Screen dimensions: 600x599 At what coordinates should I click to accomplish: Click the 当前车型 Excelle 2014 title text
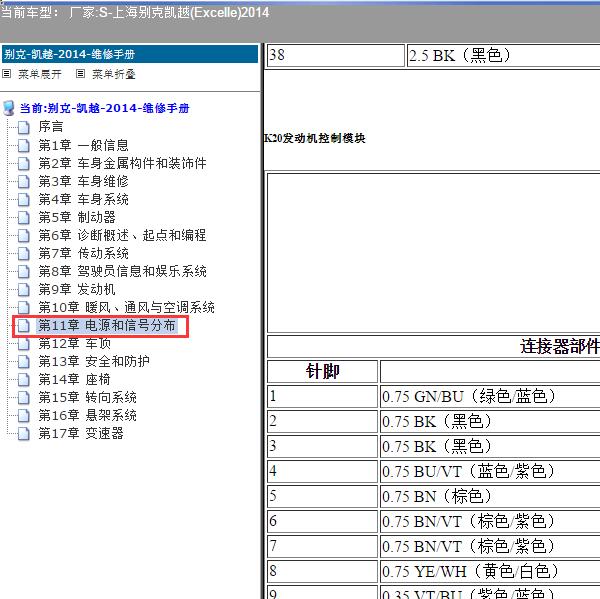point(135,13)
